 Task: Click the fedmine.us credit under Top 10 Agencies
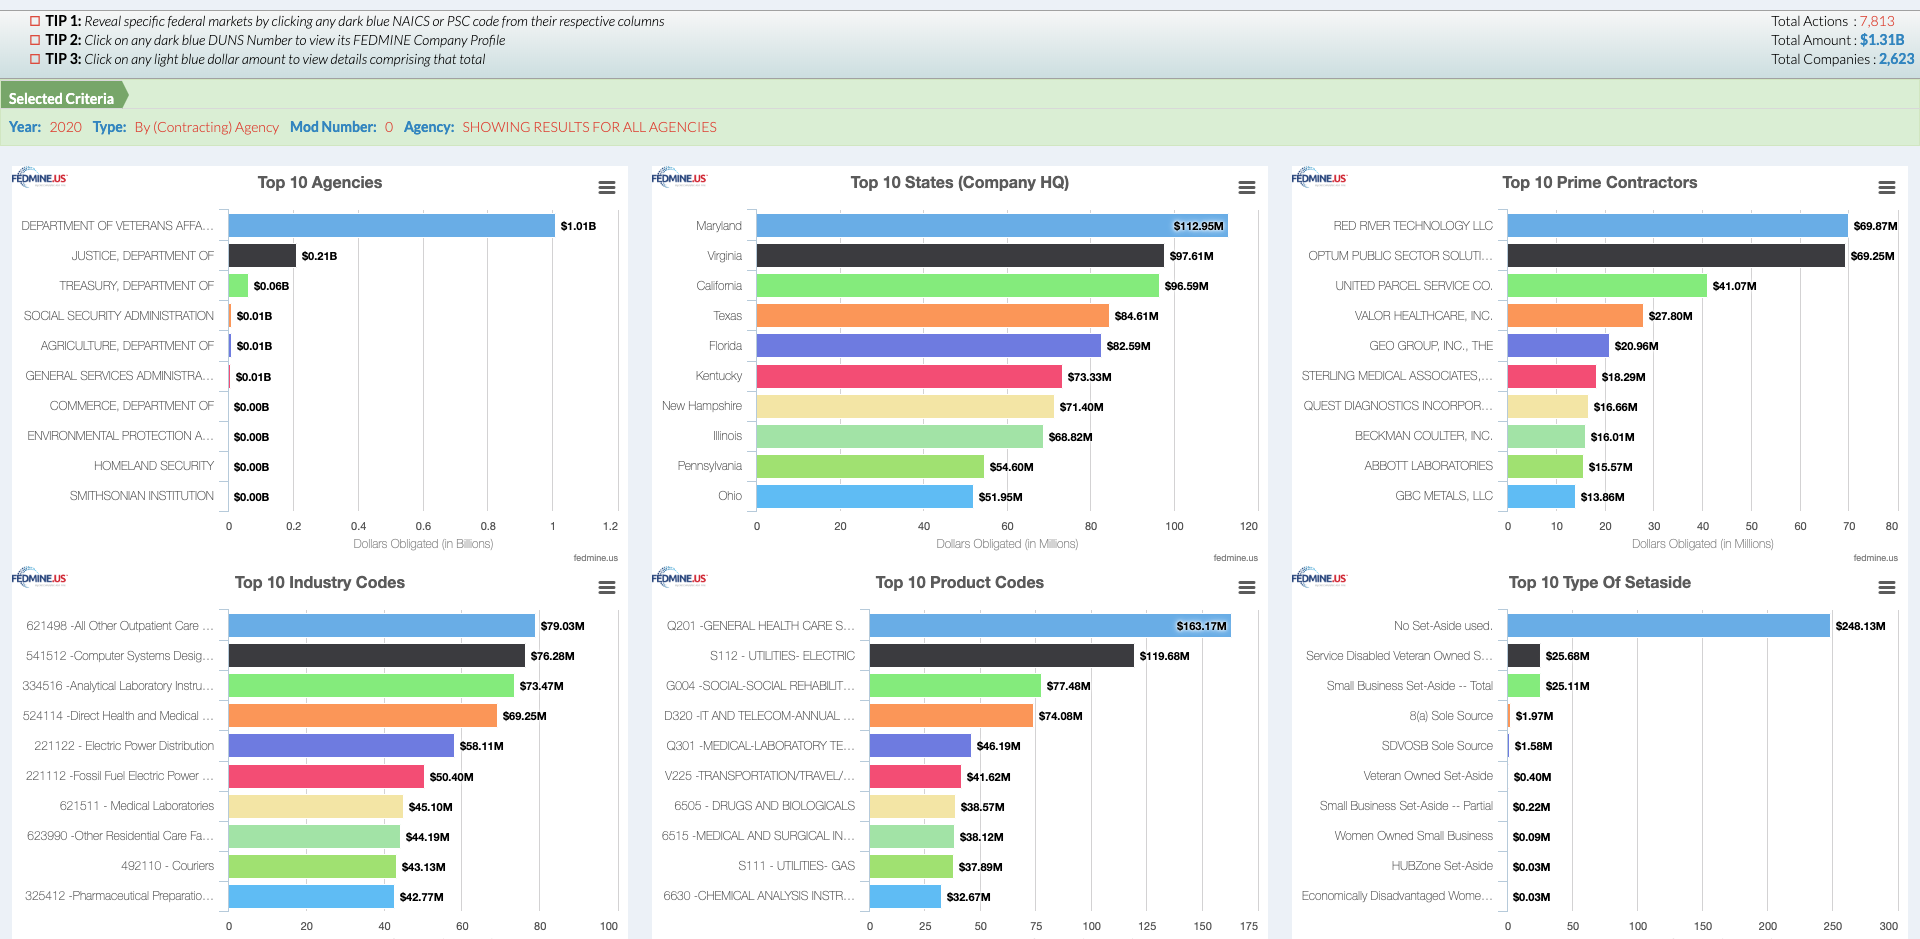(595, 558)
